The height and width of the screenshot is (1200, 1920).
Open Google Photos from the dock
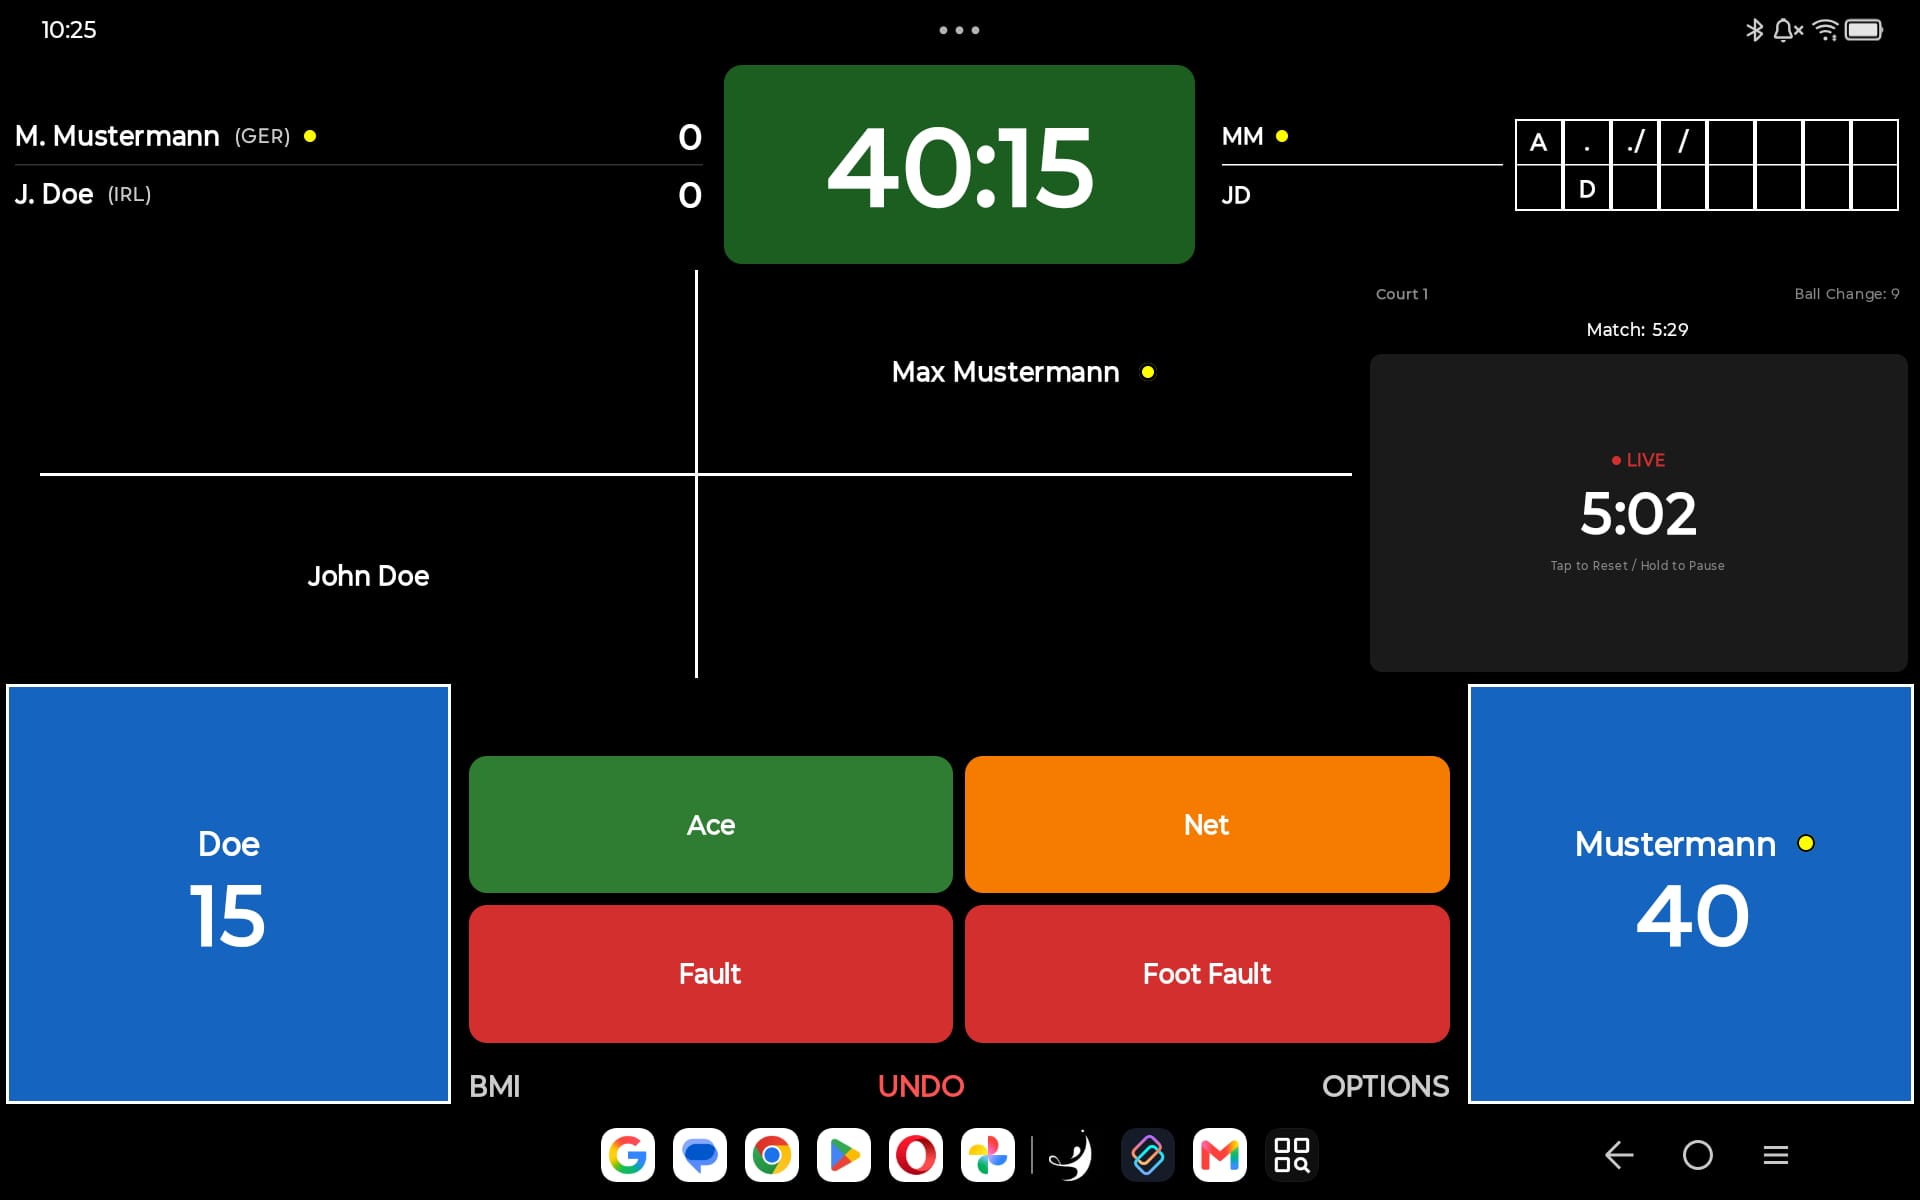pos(987,1155)
